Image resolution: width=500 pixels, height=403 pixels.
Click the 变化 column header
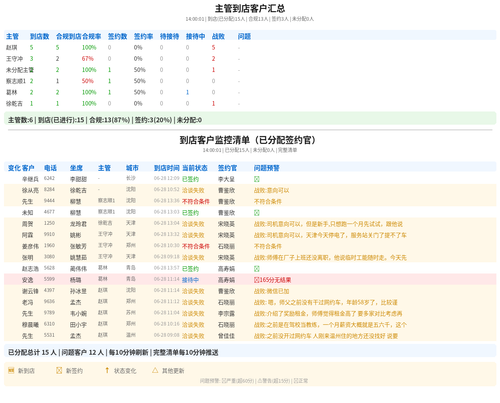click(14, 168)
